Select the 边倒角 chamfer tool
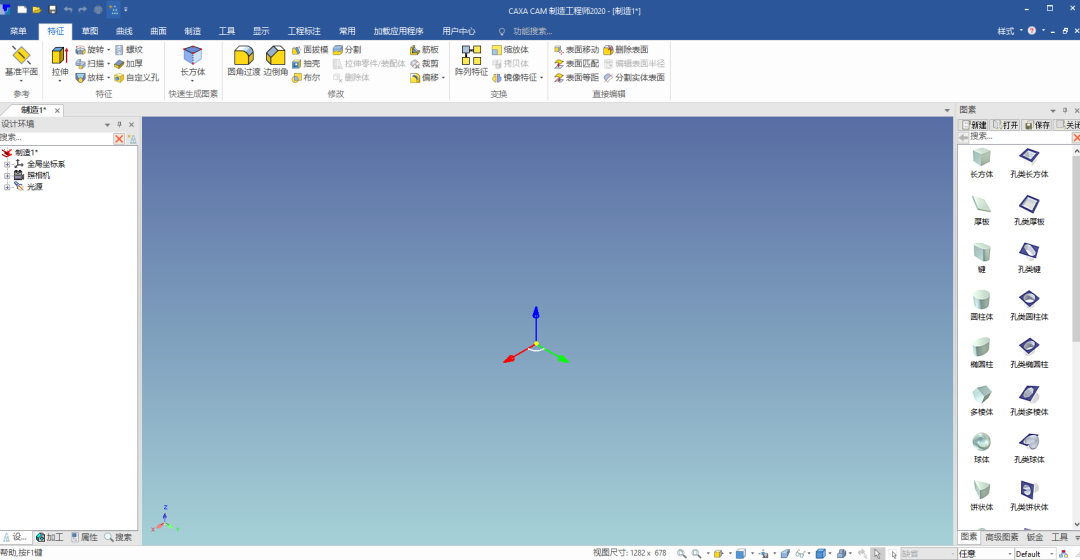 [276, 62]
